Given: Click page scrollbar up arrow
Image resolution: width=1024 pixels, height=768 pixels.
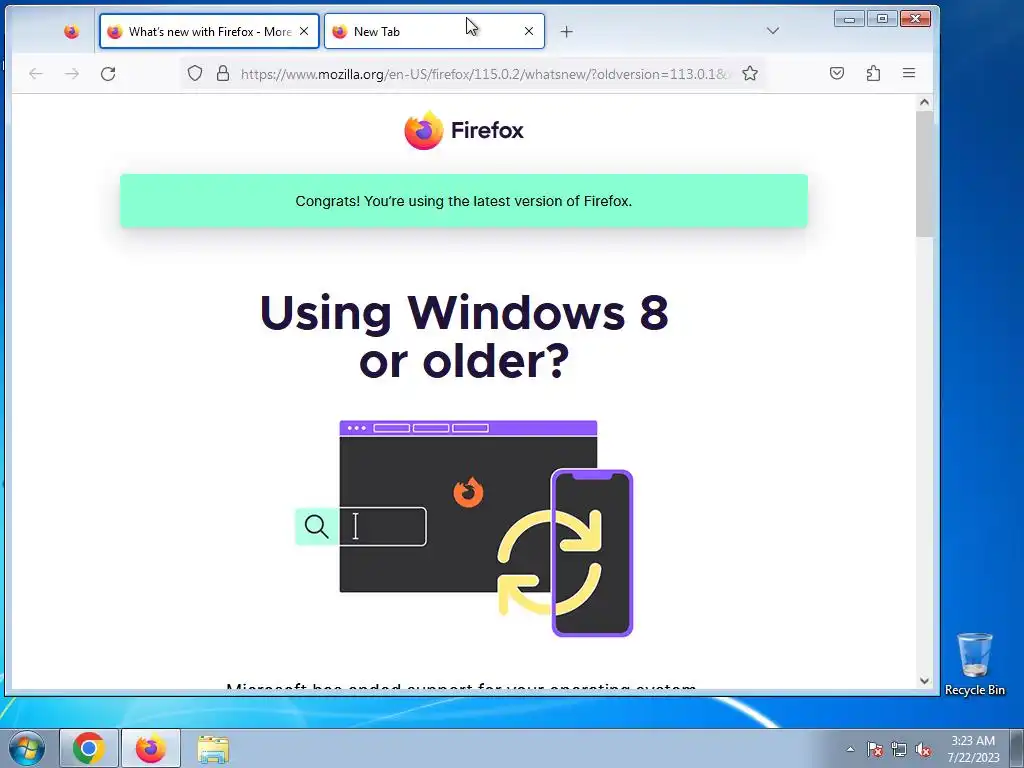Looking at the screenshot, I should 924,102.
